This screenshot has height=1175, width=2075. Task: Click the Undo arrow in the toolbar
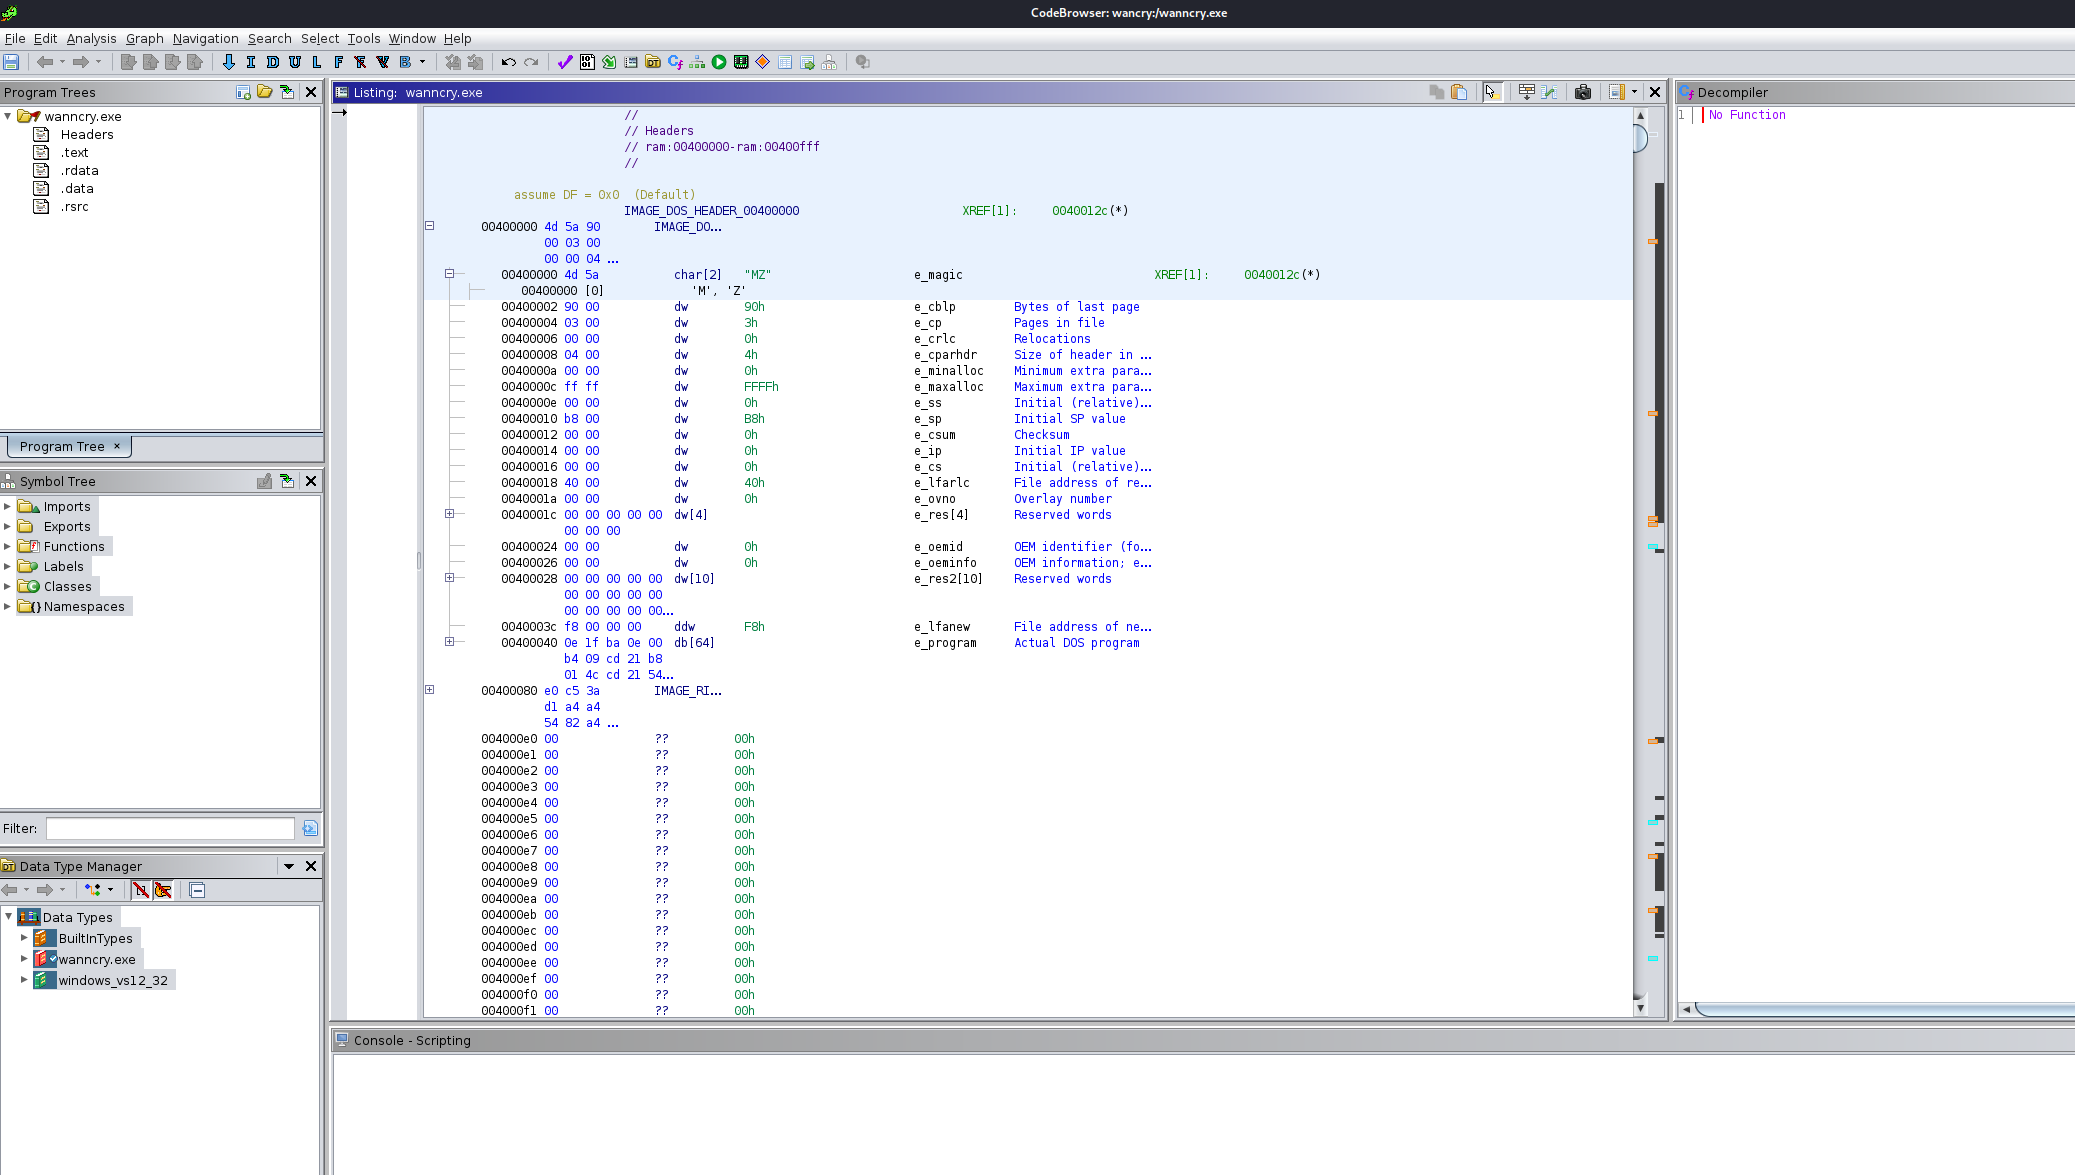click(508, 62)
